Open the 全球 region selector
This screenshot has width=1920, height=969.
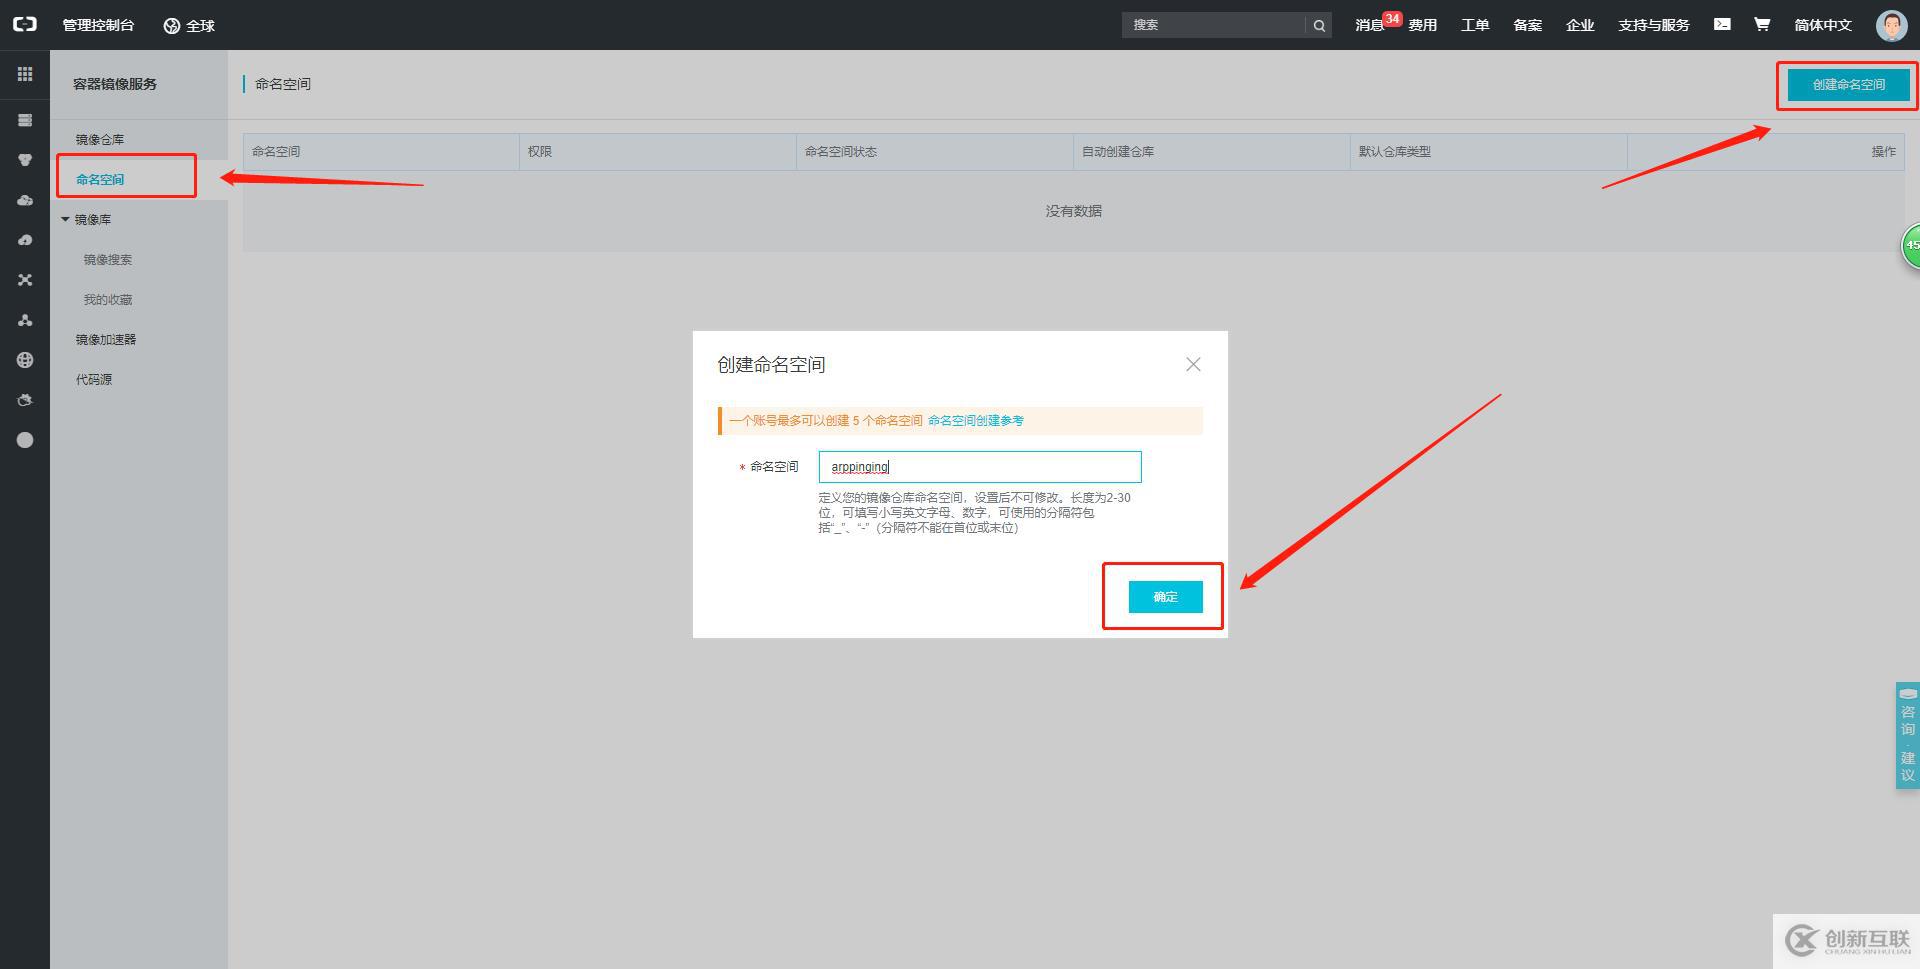point(189,26)
